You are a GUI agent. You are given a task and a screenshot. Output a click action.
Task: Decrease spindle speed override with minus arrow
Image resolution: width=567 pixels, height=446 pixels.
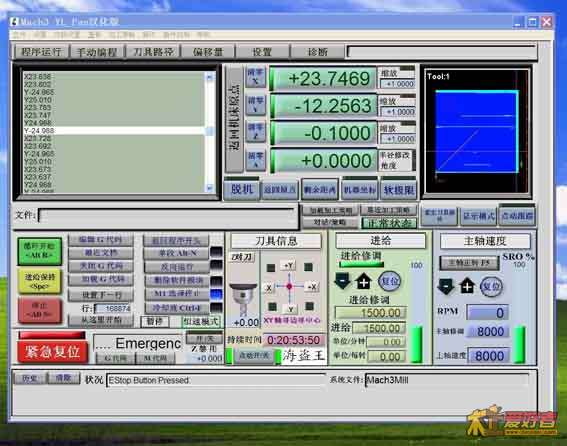click(446, 286)
